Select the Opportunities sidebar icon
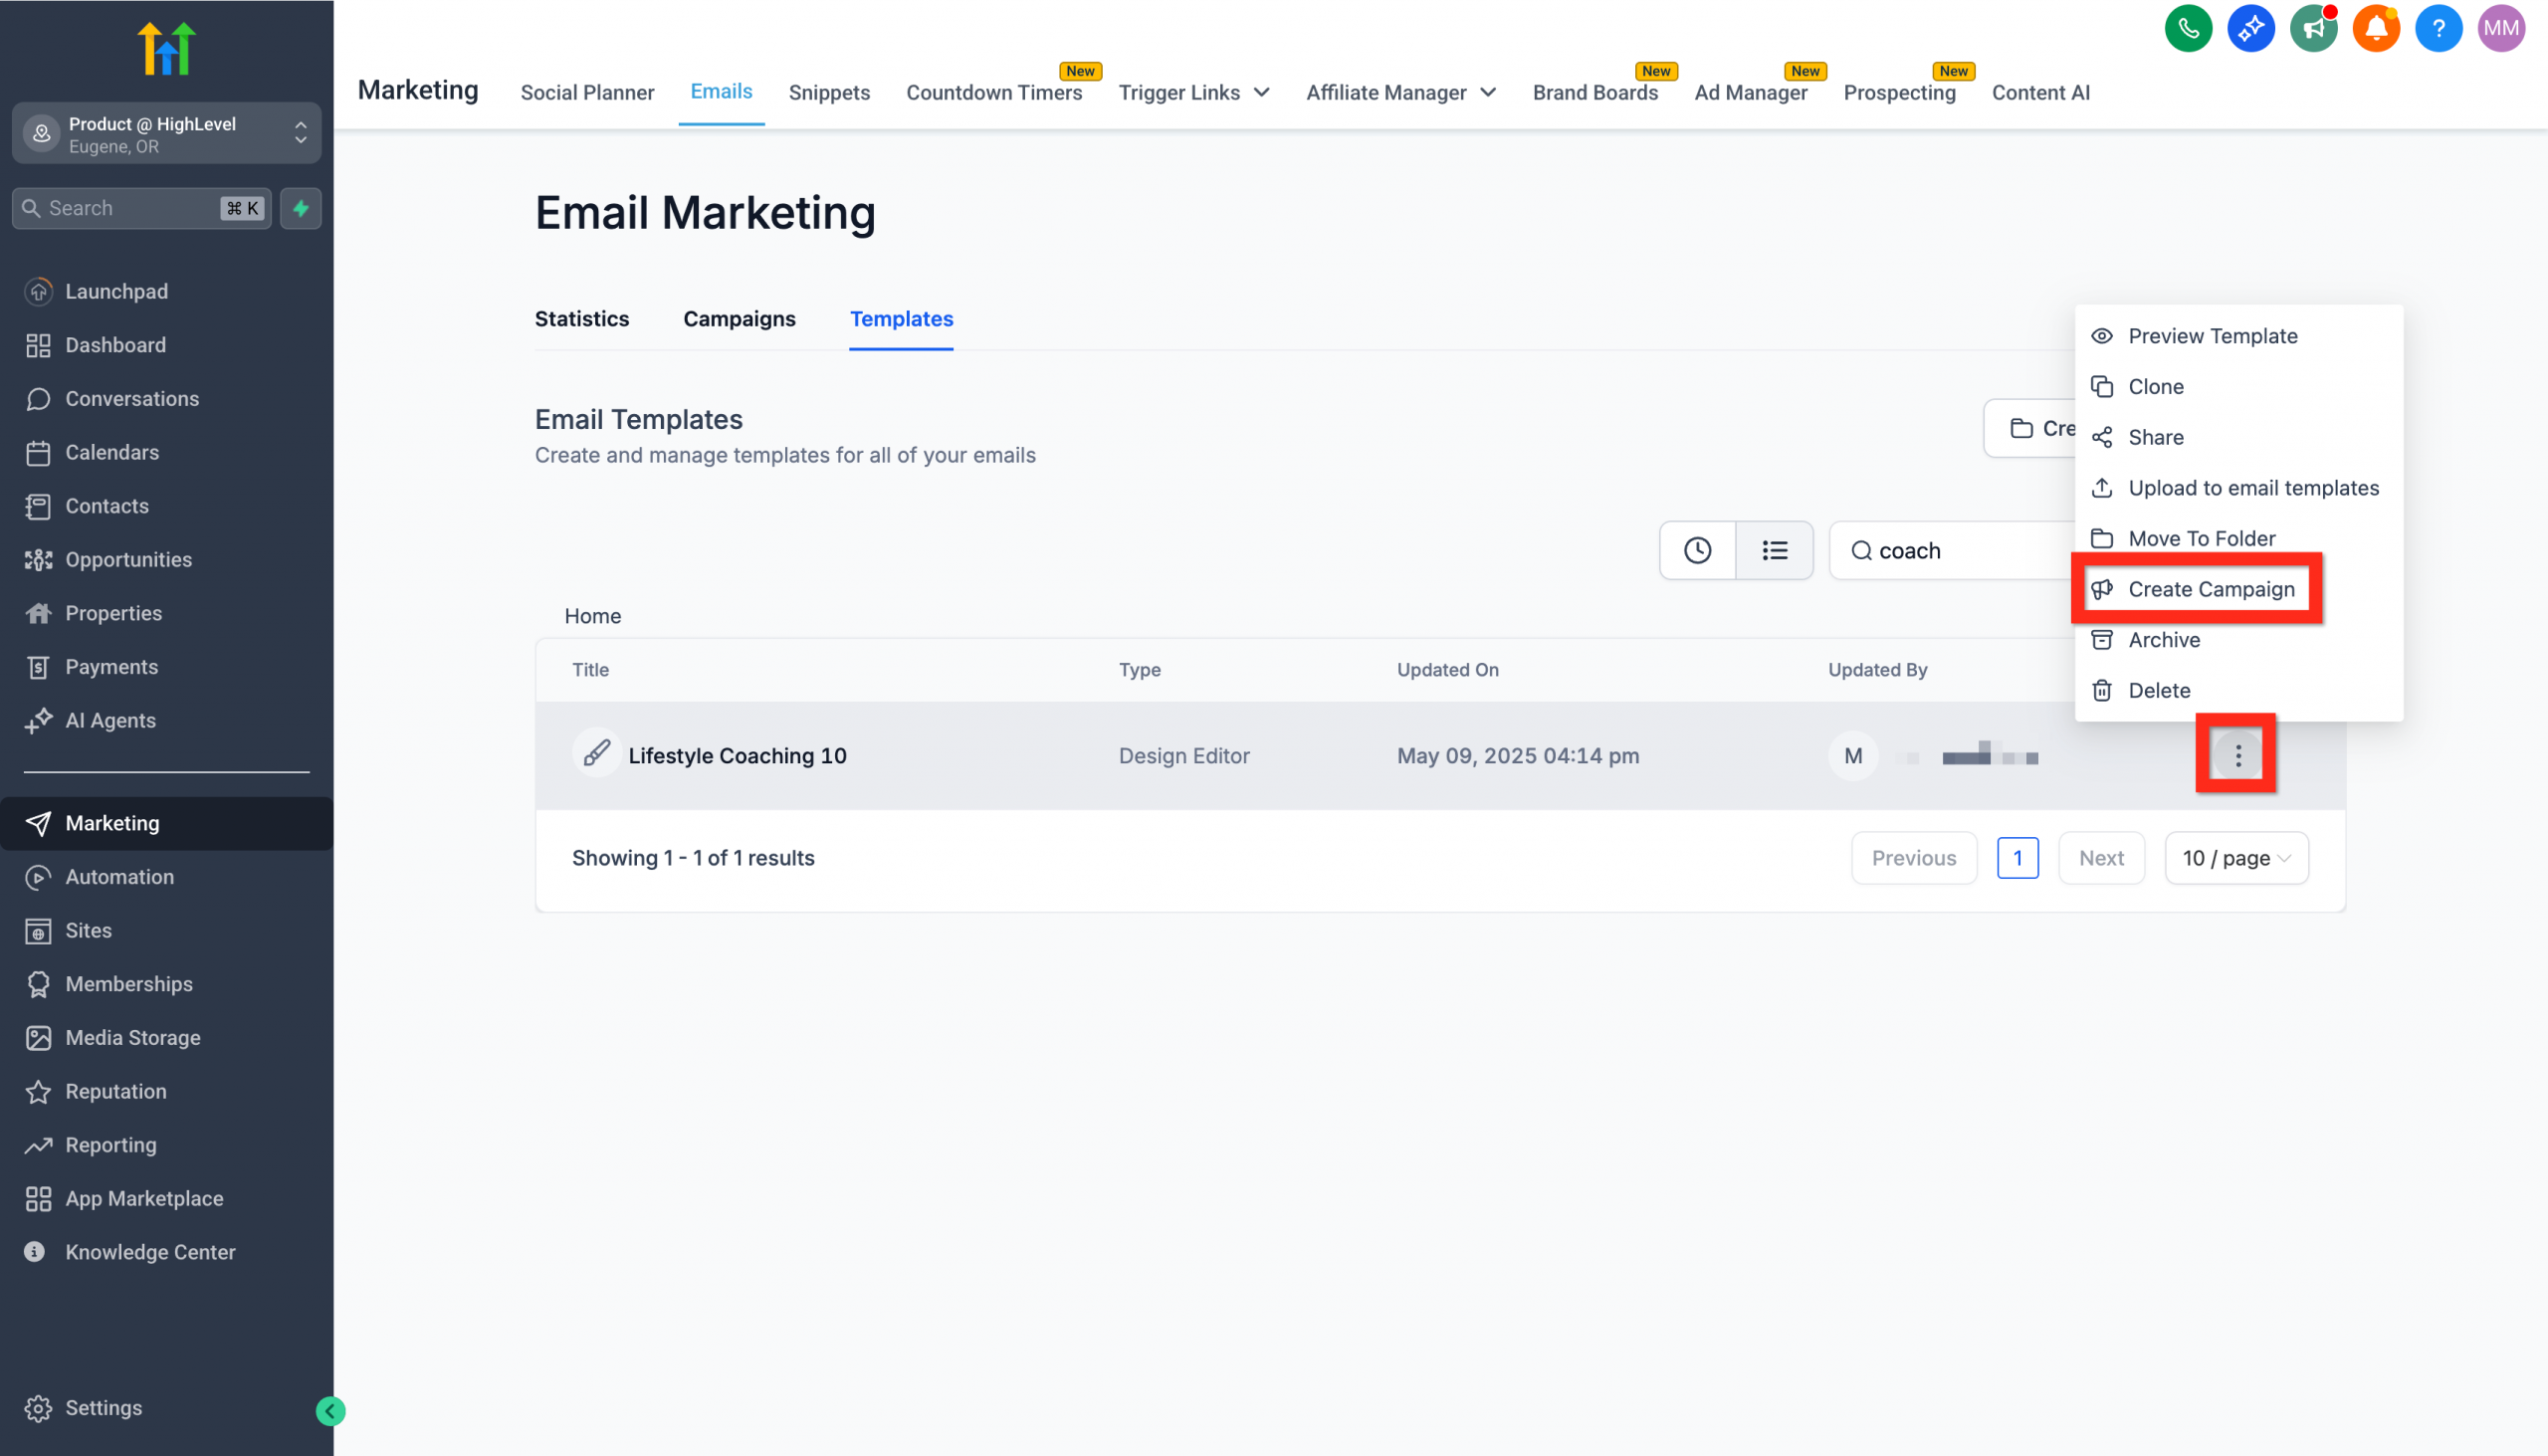The image size is (2548, 1456). point(38,559)
